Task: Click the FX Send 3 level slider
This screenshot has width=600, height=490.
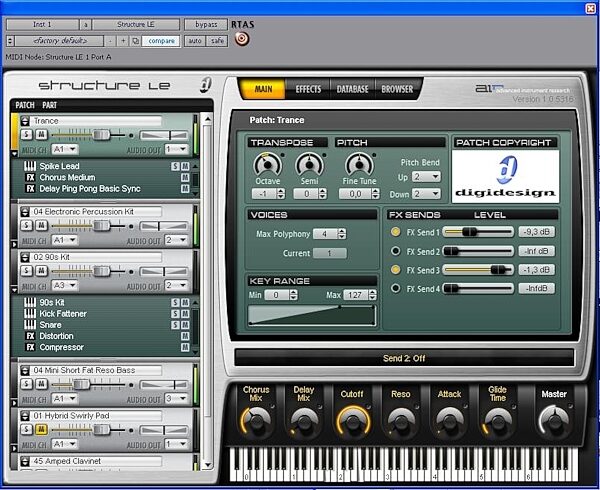Action: (478, 270)
